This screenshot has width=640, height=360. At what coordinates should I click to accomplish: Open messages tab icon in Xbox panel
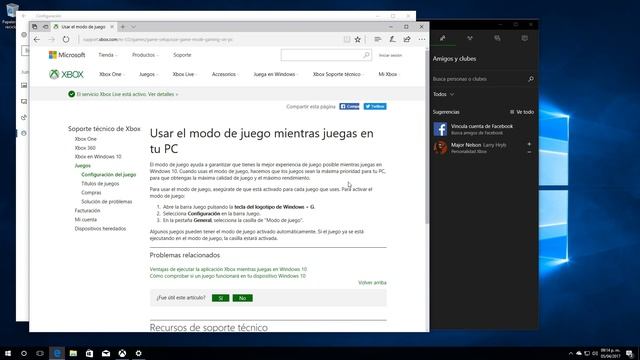tap(497, 38)
